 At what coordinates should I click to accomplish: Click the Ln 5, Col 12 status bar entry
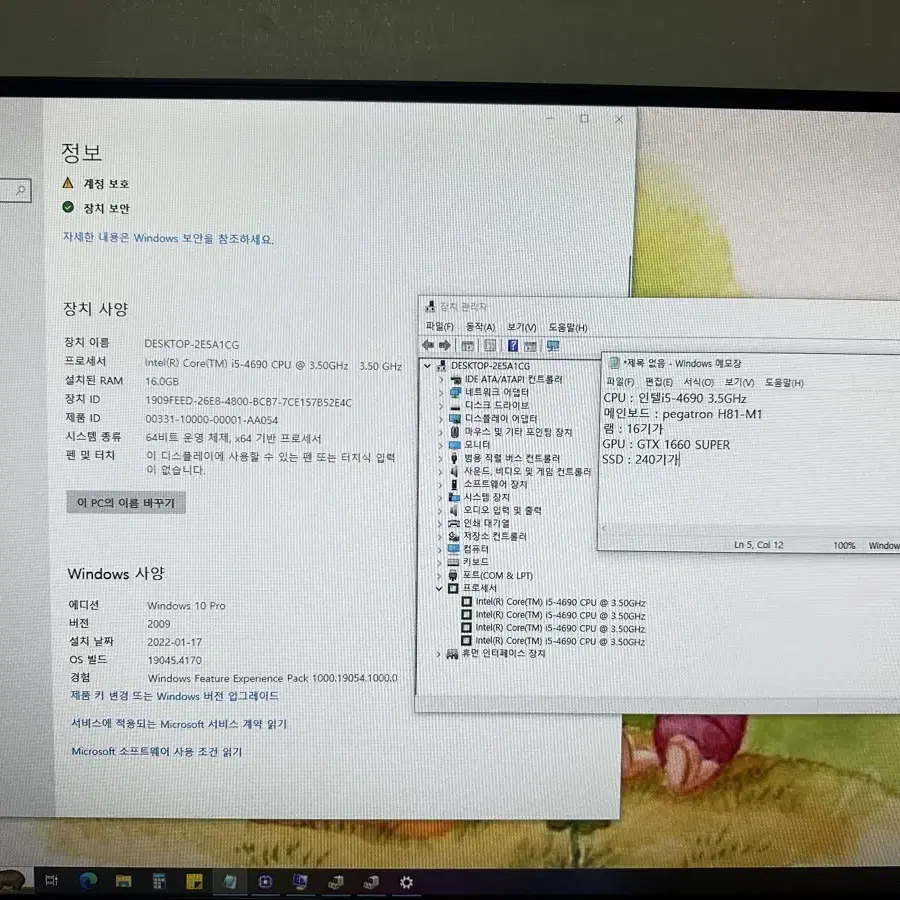click(x=759, y=545)
